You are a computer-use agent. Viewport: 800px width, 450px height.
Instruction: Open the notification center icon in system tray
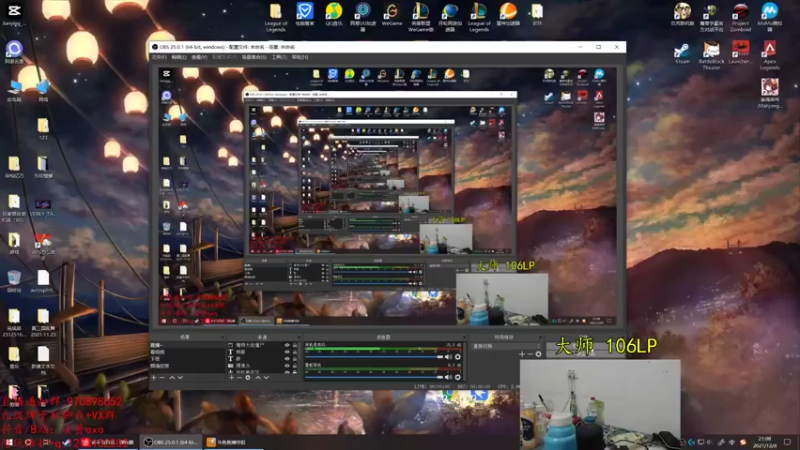tap(787, 442)
